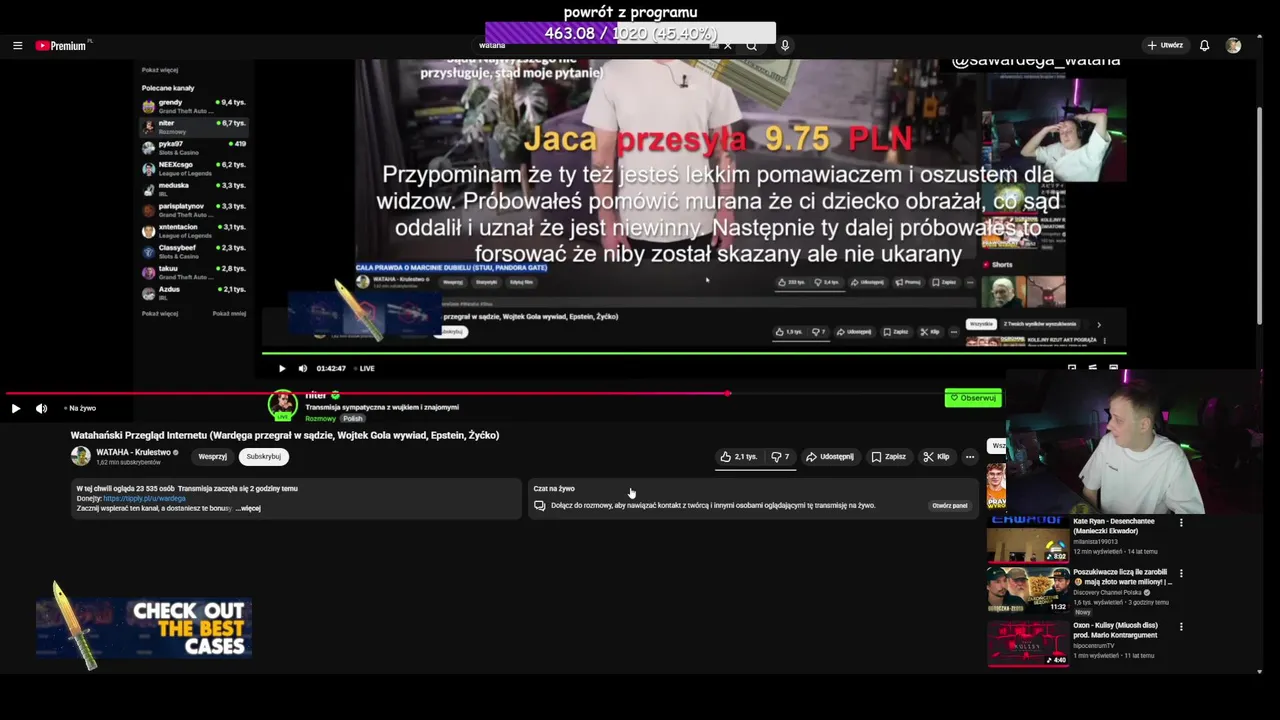Select meduska in recommended channels
The image size is (1280, 720).
pos(194,189)
